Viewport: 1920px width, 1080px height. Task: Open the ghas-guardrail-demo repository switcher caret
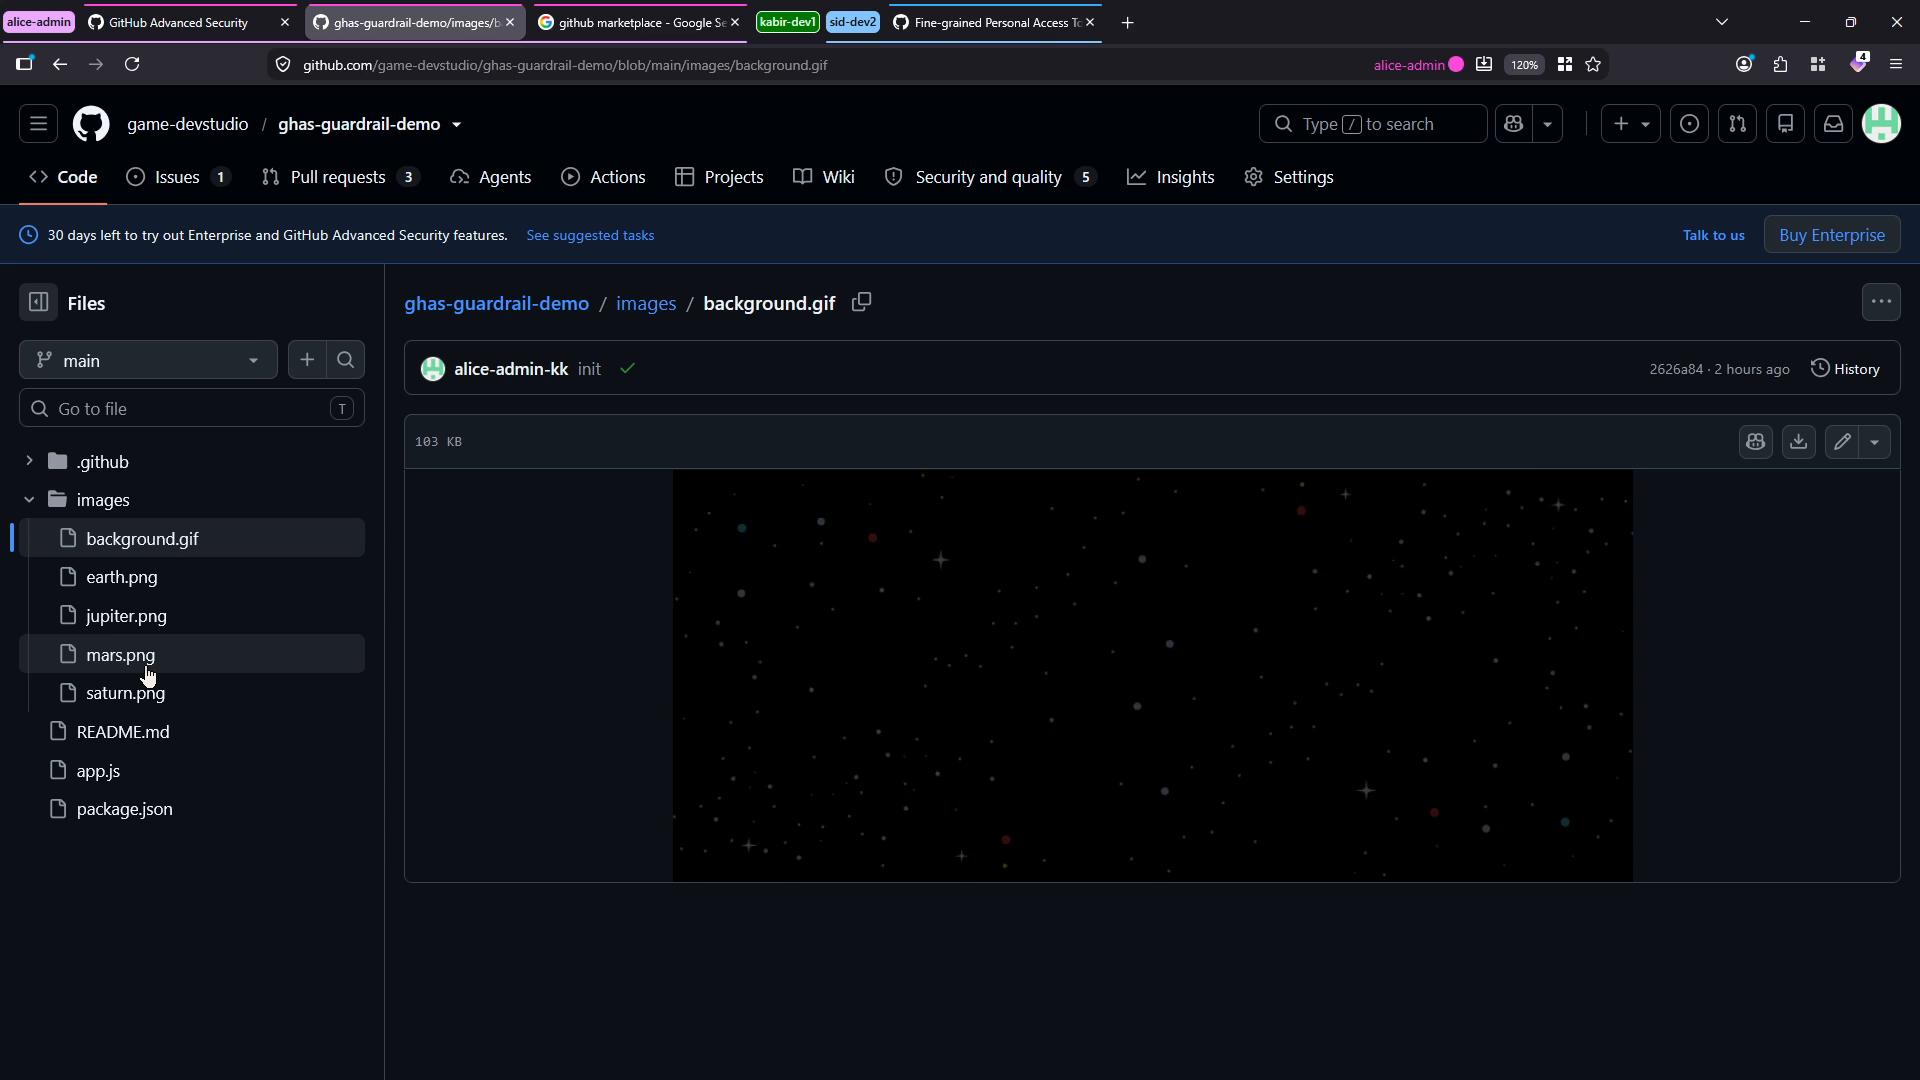click(x=456, y=125)
